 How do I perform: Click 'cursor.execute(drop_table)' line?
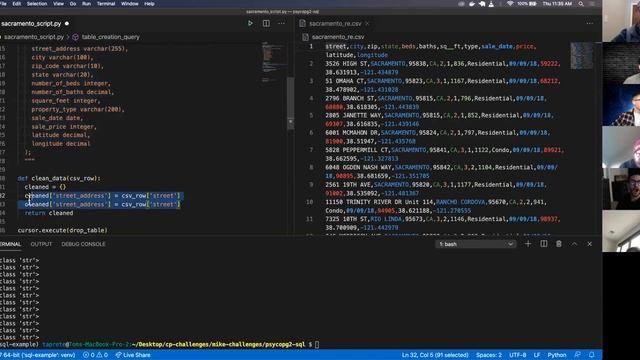coord(62,230)
